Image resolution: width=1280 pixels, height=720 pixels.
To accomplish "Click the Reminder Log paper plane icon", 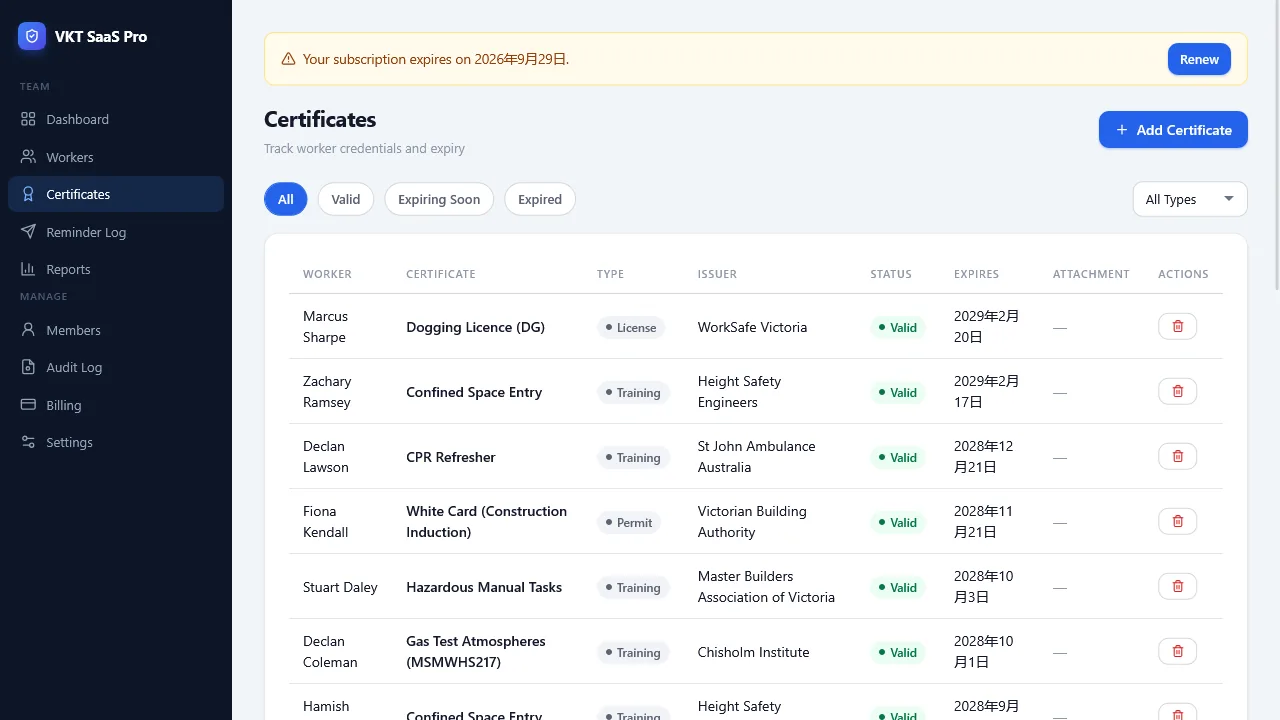I will point(28,232).
